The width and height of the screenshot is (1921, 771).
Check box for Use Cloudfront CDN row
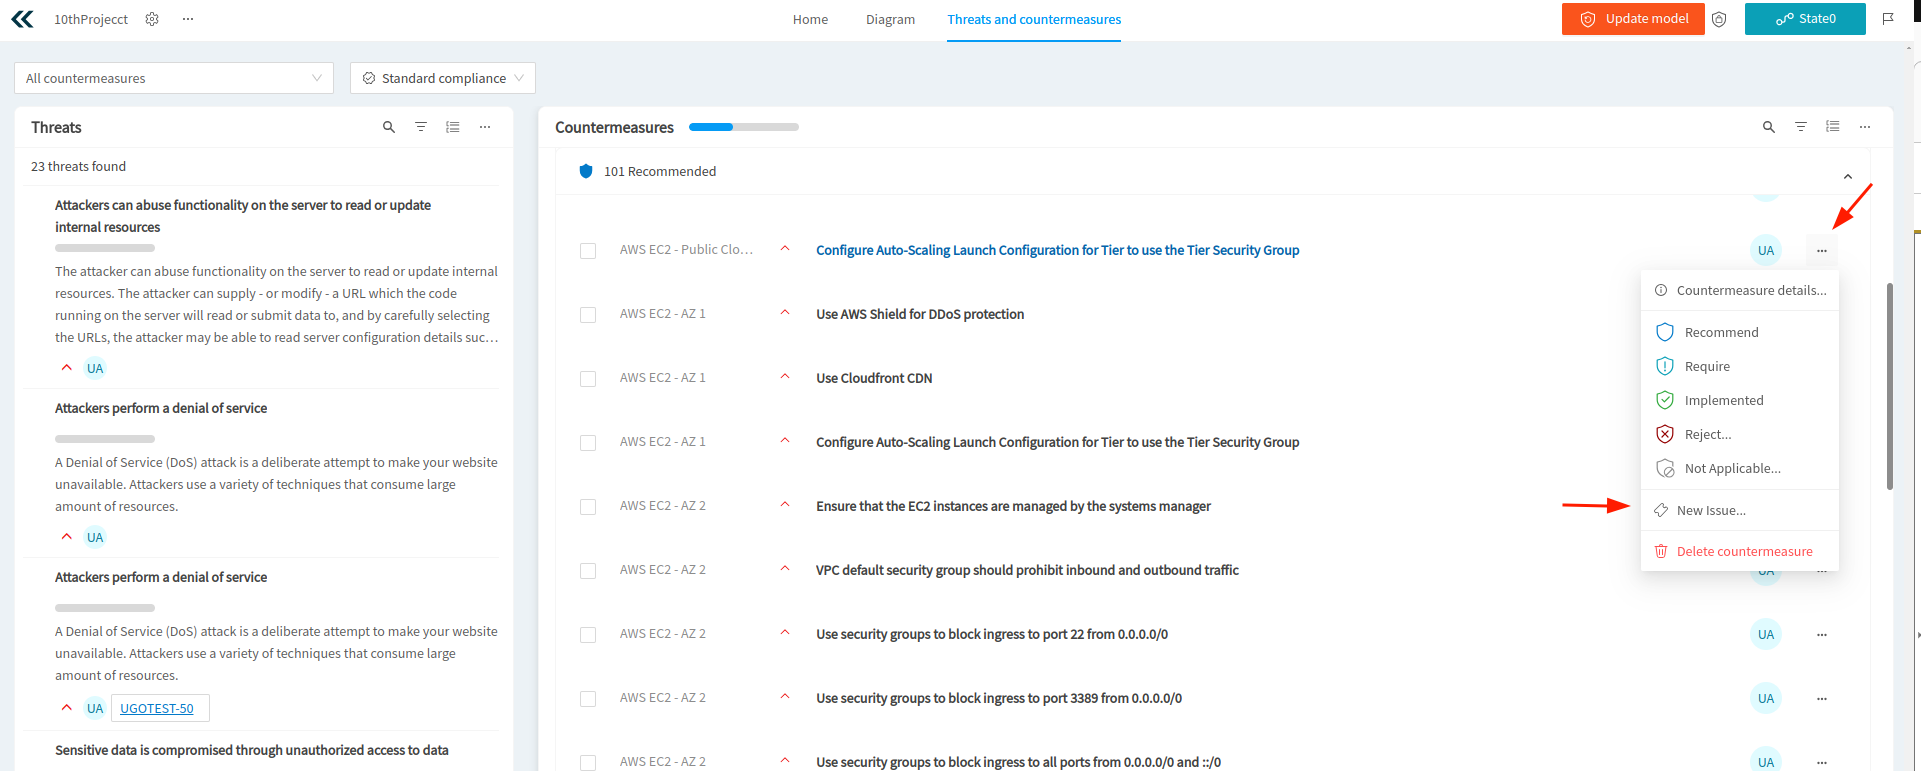click(x=588, y=379)
